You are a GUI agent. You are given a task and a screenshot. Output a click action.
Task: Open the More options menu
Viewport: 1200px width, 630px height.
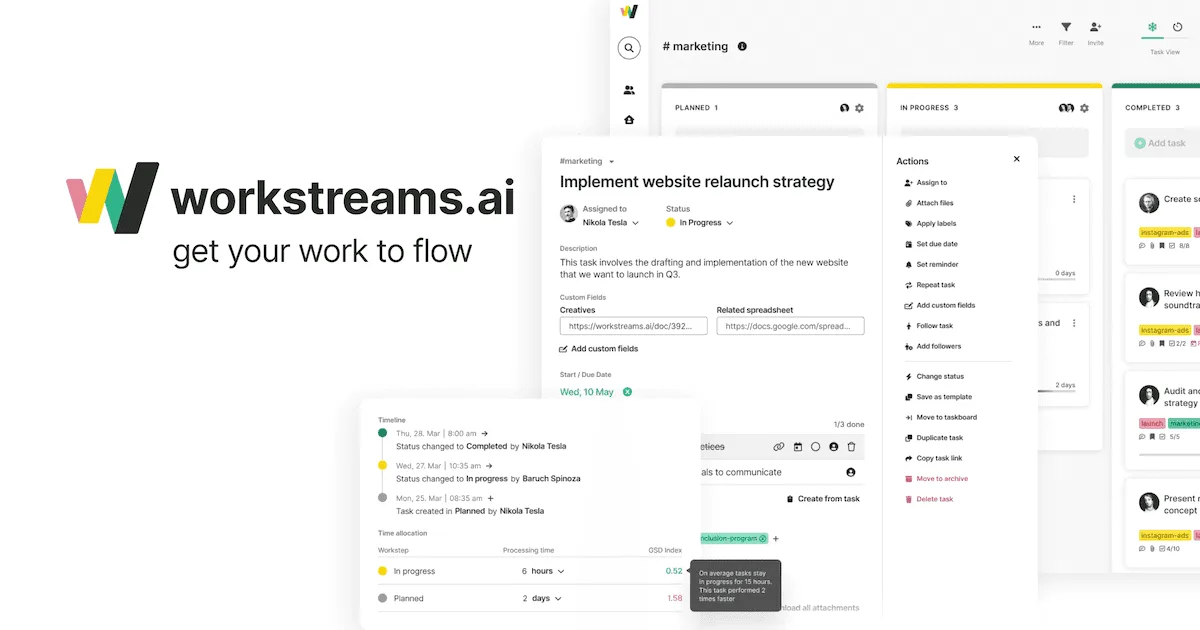click(x=1036, y=30)
